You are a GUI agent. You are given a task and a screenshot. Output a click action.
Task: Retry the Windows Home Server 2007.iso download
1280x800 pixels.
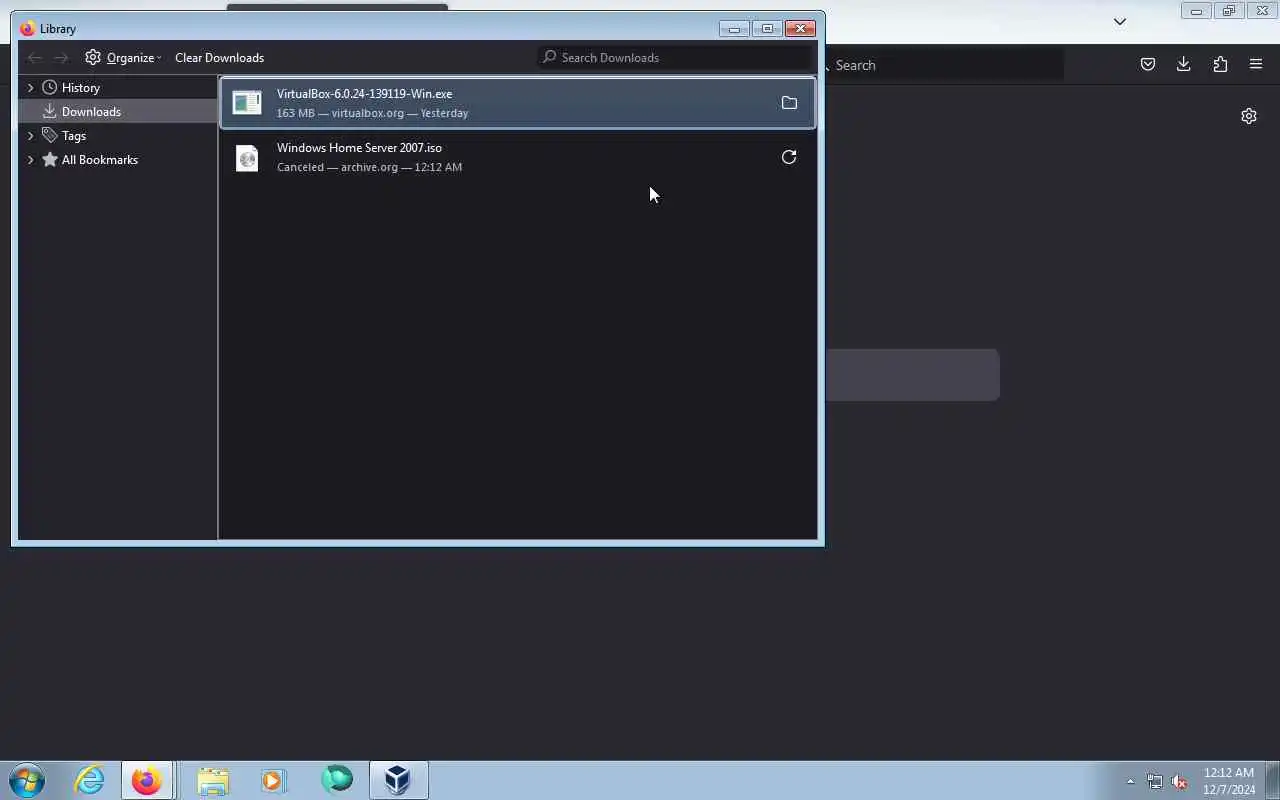(x=789, y=157)
